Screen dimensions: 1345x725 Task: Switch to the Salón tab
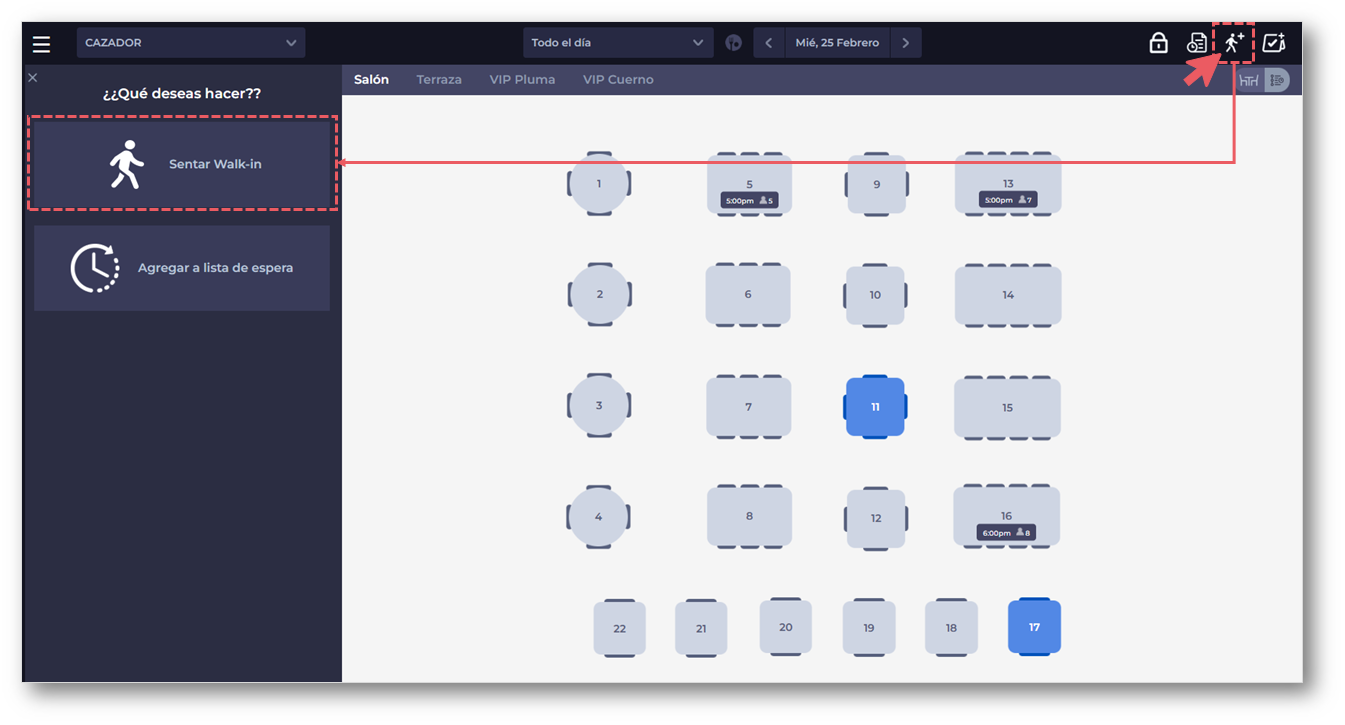pos(371,80)
